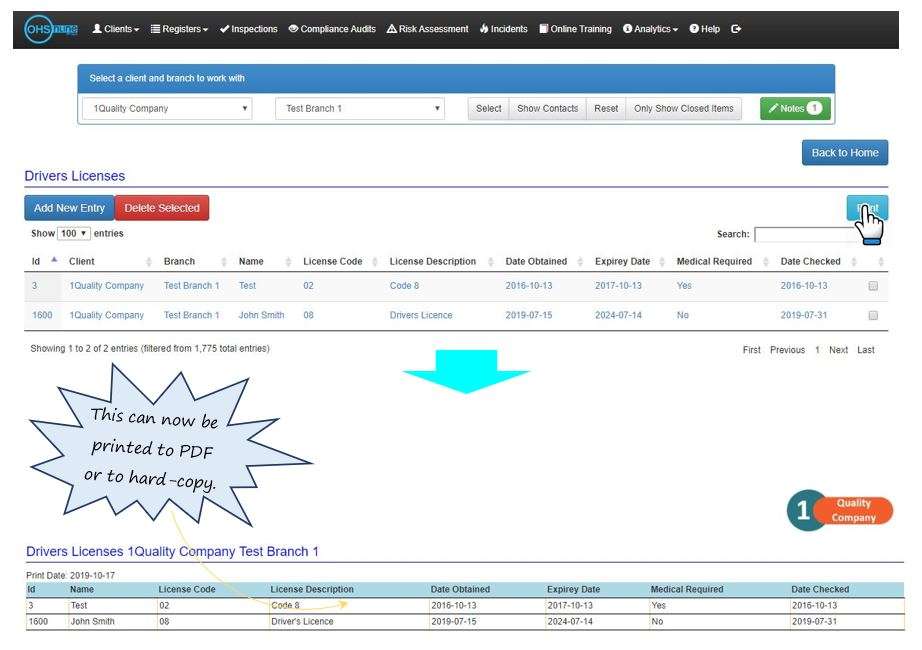The width and height of the screenshot is (922, 650).
Task: Open Online Training from the navbar
Action: coord(575,29)
